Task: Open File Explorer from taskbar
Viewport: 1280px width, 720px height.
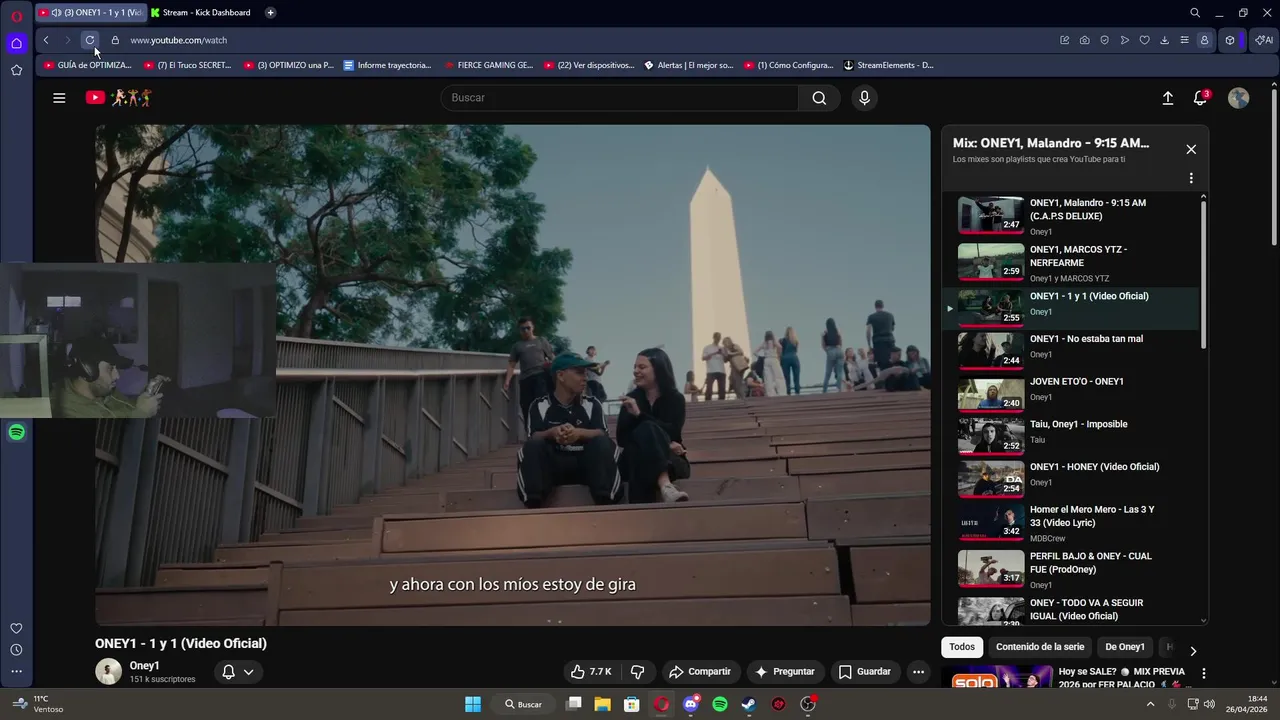Action: pyautogui.click(x=603, y=704)
